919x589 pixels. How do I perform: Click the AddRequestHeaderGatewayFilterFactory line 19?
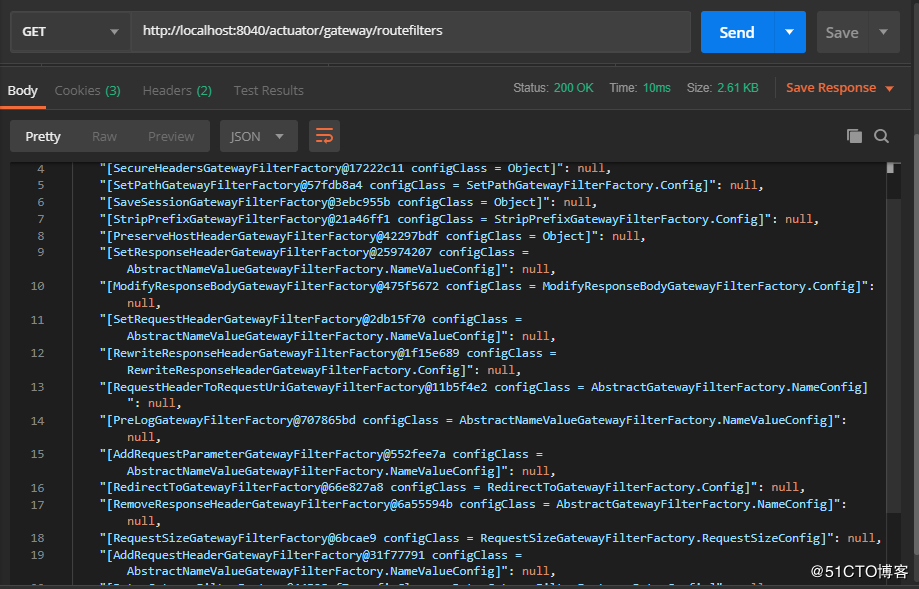click(x=328, y=563)
